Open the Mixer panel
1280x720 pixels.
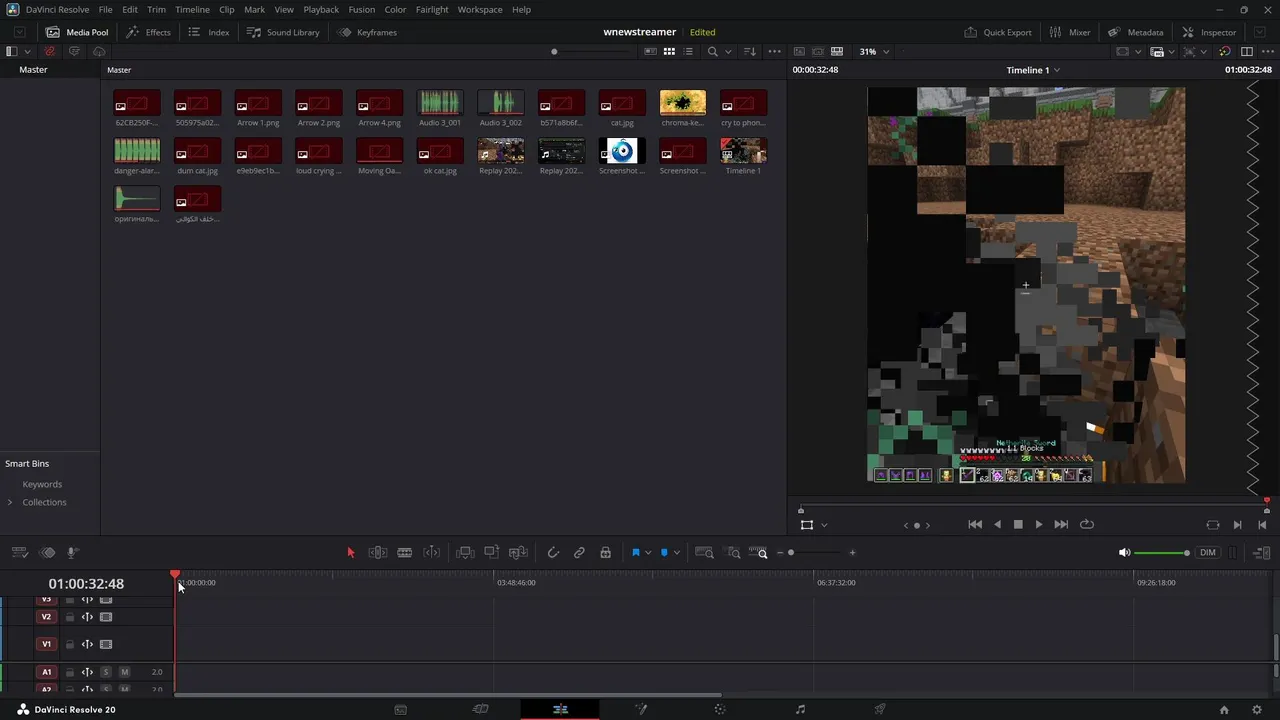(1070, 32)
